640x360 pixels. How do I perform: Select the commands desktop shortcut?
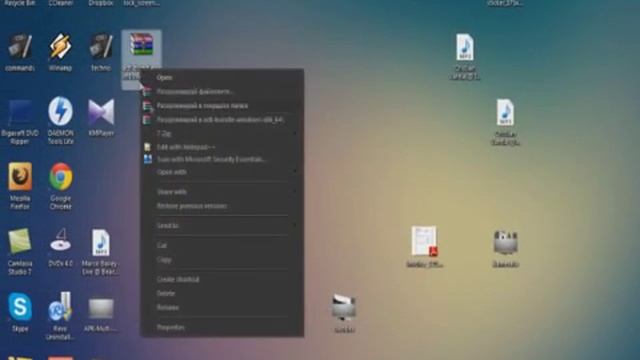[20, 52]
